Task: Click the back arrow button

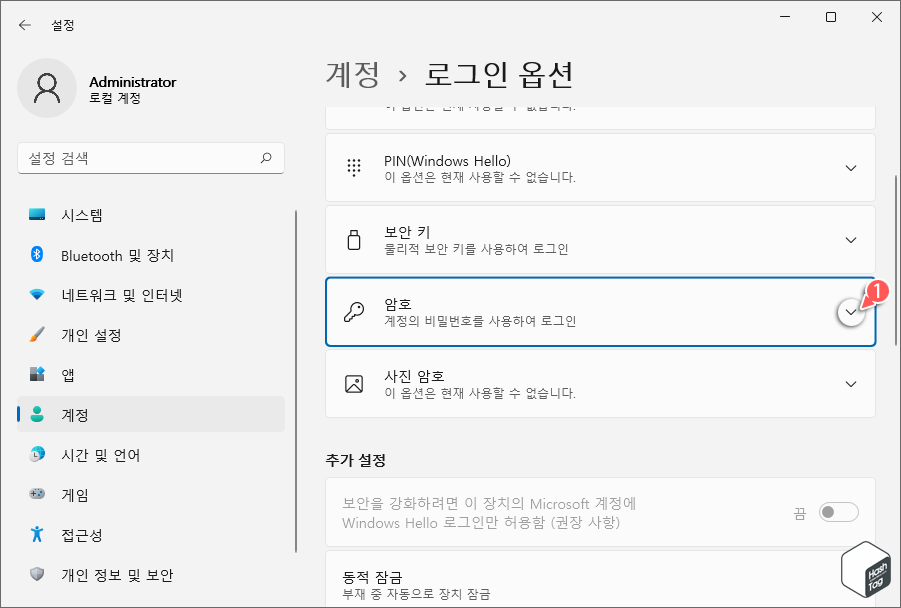Action: pyautogui.click(x=23, y=25)
